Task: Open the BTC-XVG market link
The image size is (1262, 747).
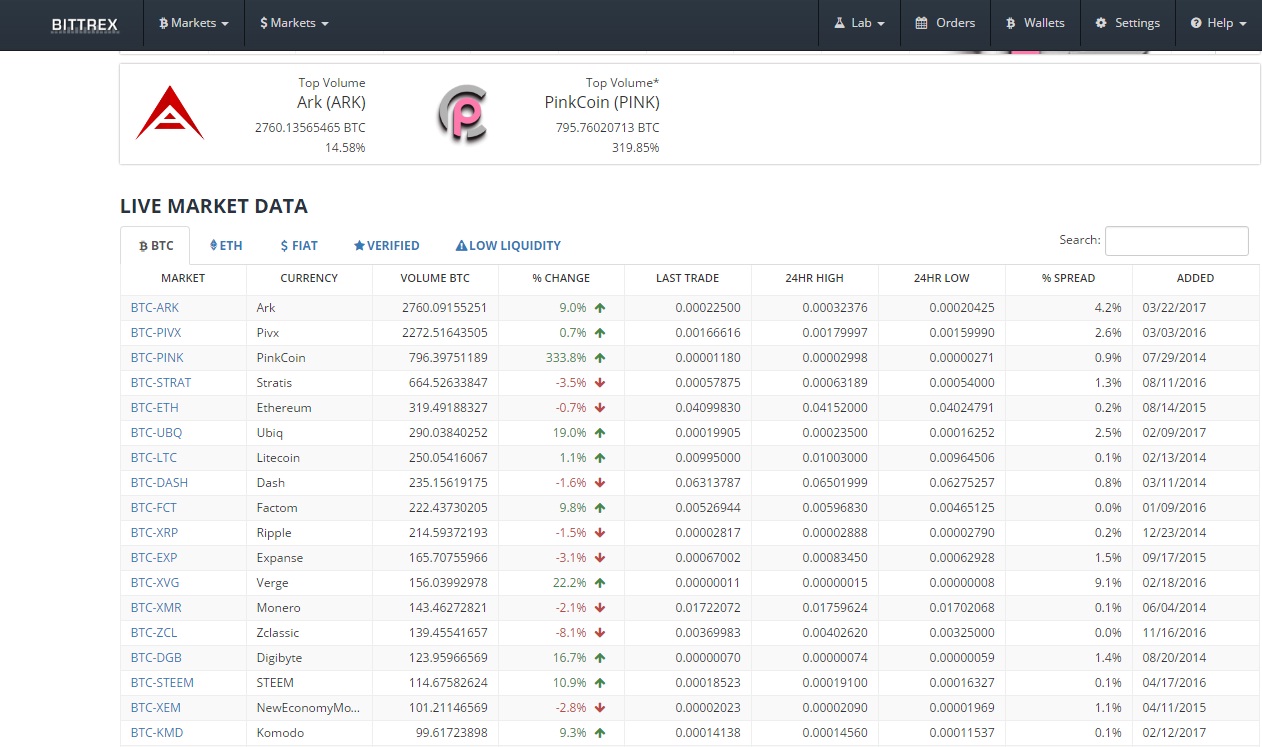Action: pyautogui.click(x=155, y=583)
